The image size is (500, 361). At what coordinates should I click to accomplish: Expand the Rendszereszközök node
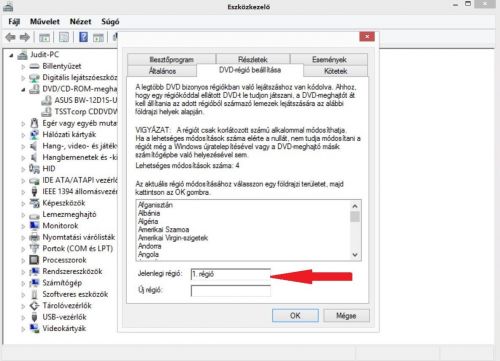pyautogui.click(x=23, y=272)
